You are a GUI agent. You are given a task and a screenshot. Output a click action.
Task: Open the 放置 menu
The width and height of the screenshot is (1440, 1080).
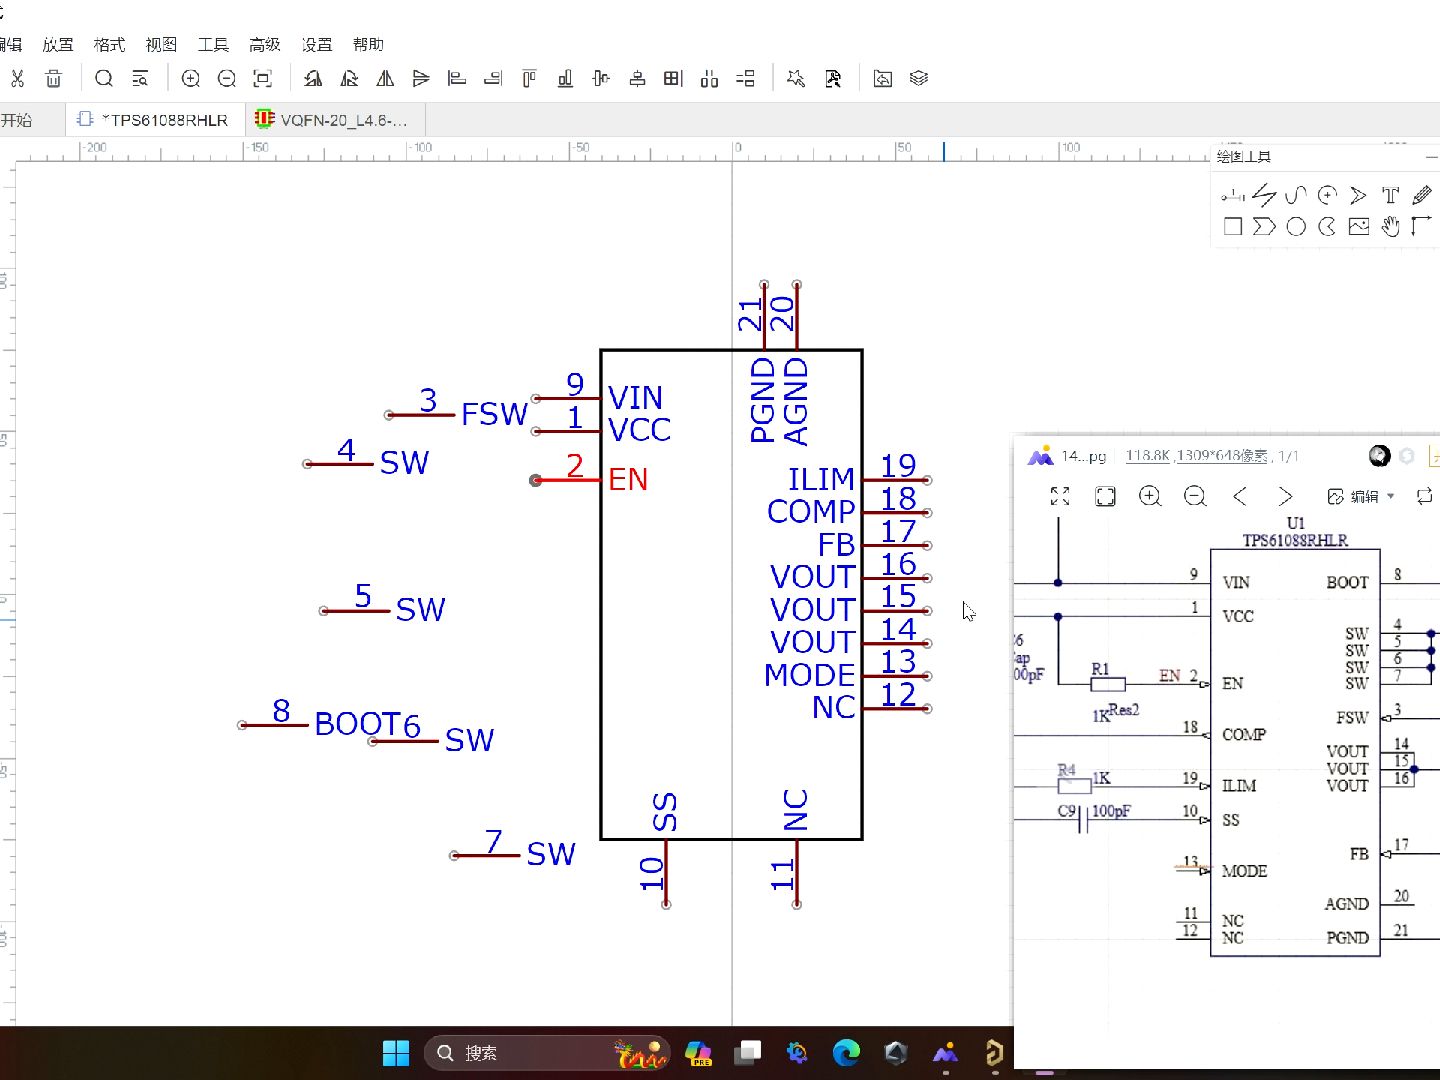(58, 44)
